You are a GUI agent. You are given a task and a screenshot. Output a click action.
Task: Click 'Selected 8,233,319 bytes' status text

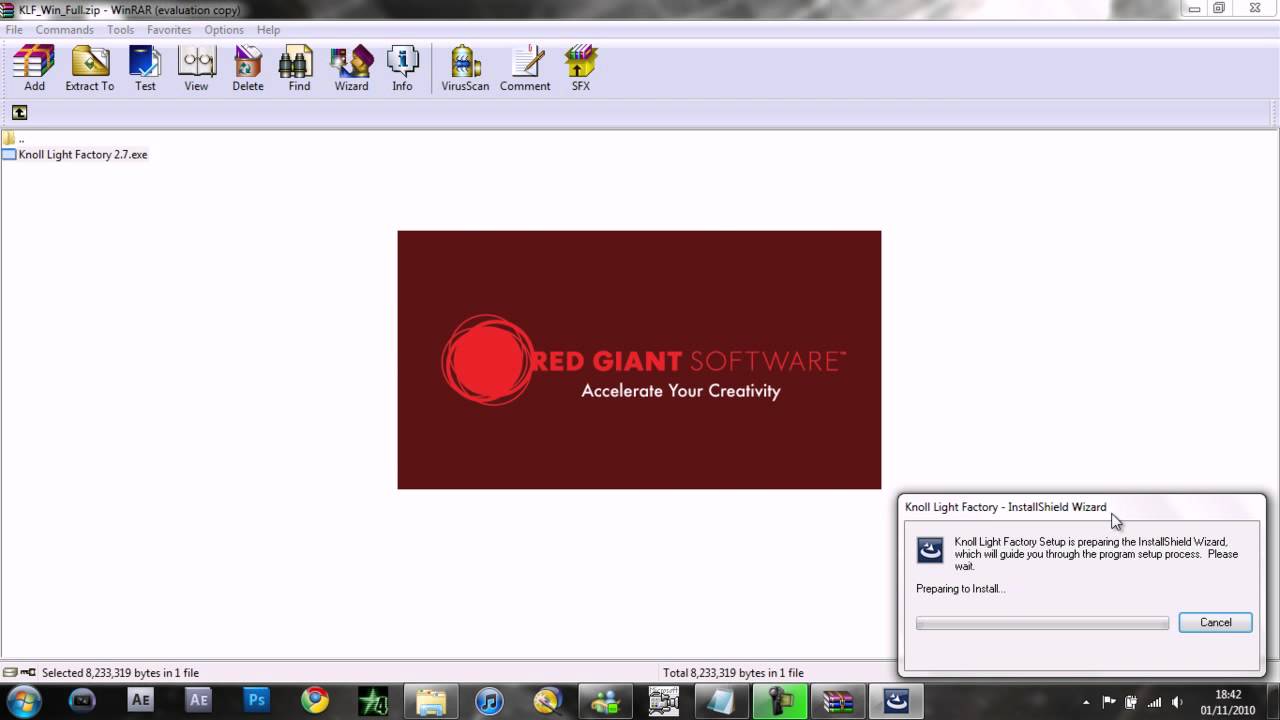pos(120,673)
